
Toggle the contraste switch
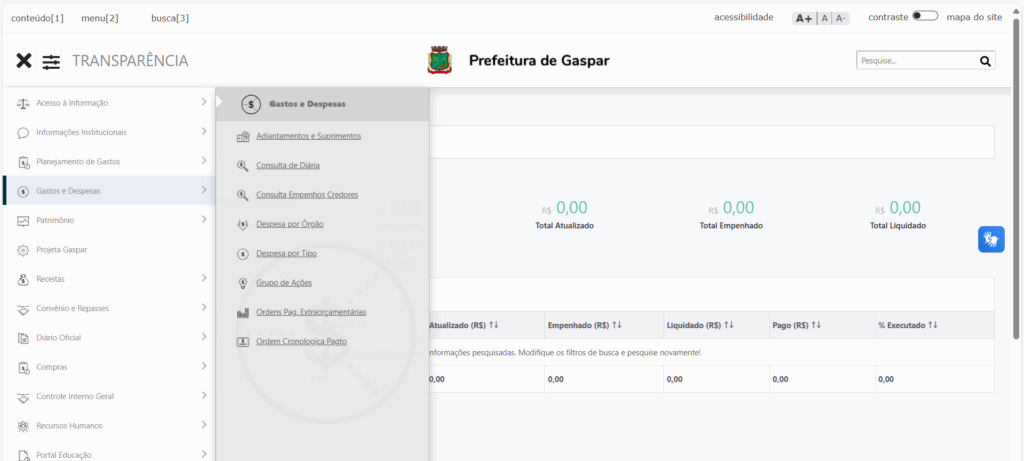[924, 17]
